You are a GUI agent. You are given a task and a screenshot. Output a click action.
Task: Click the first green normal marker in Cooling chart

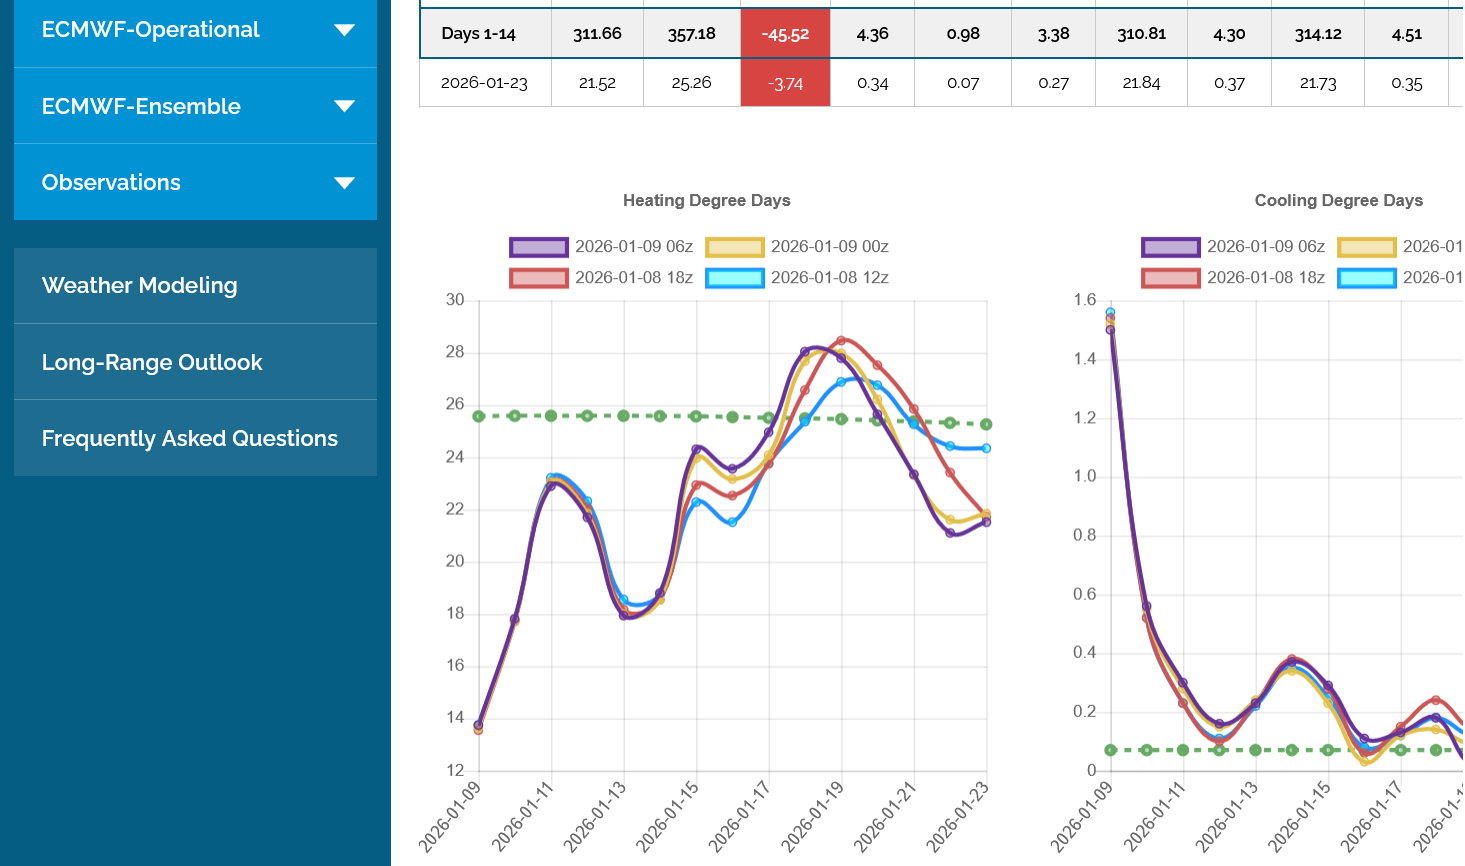click(1111, 750)
